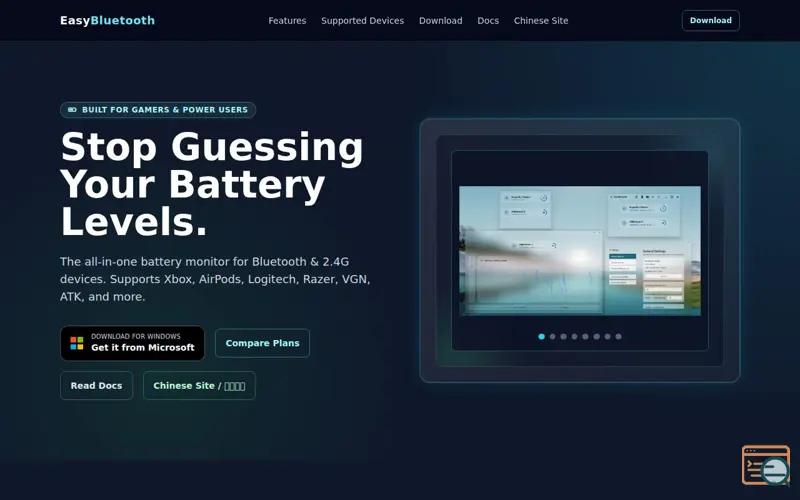The width and height of the screenshot is (800, 500).
Task: Open Supported Devices in the top navigation
Action: [362, 21]
